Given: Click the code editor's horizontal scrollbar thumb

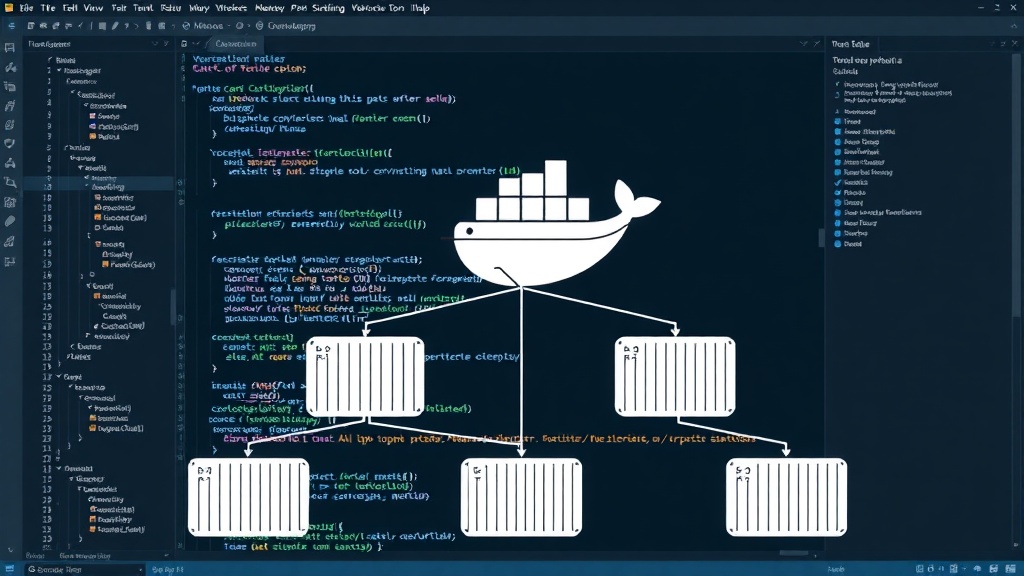Looking at the screenshot, I should 794,553.
